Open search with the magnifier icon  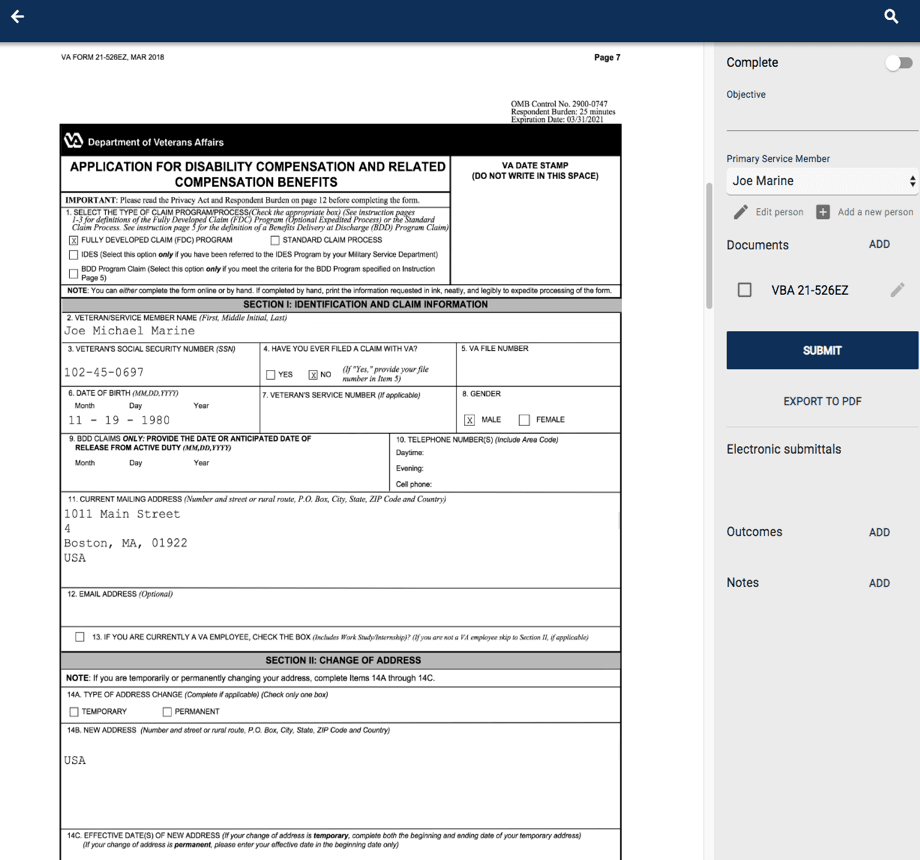point(891,16)
